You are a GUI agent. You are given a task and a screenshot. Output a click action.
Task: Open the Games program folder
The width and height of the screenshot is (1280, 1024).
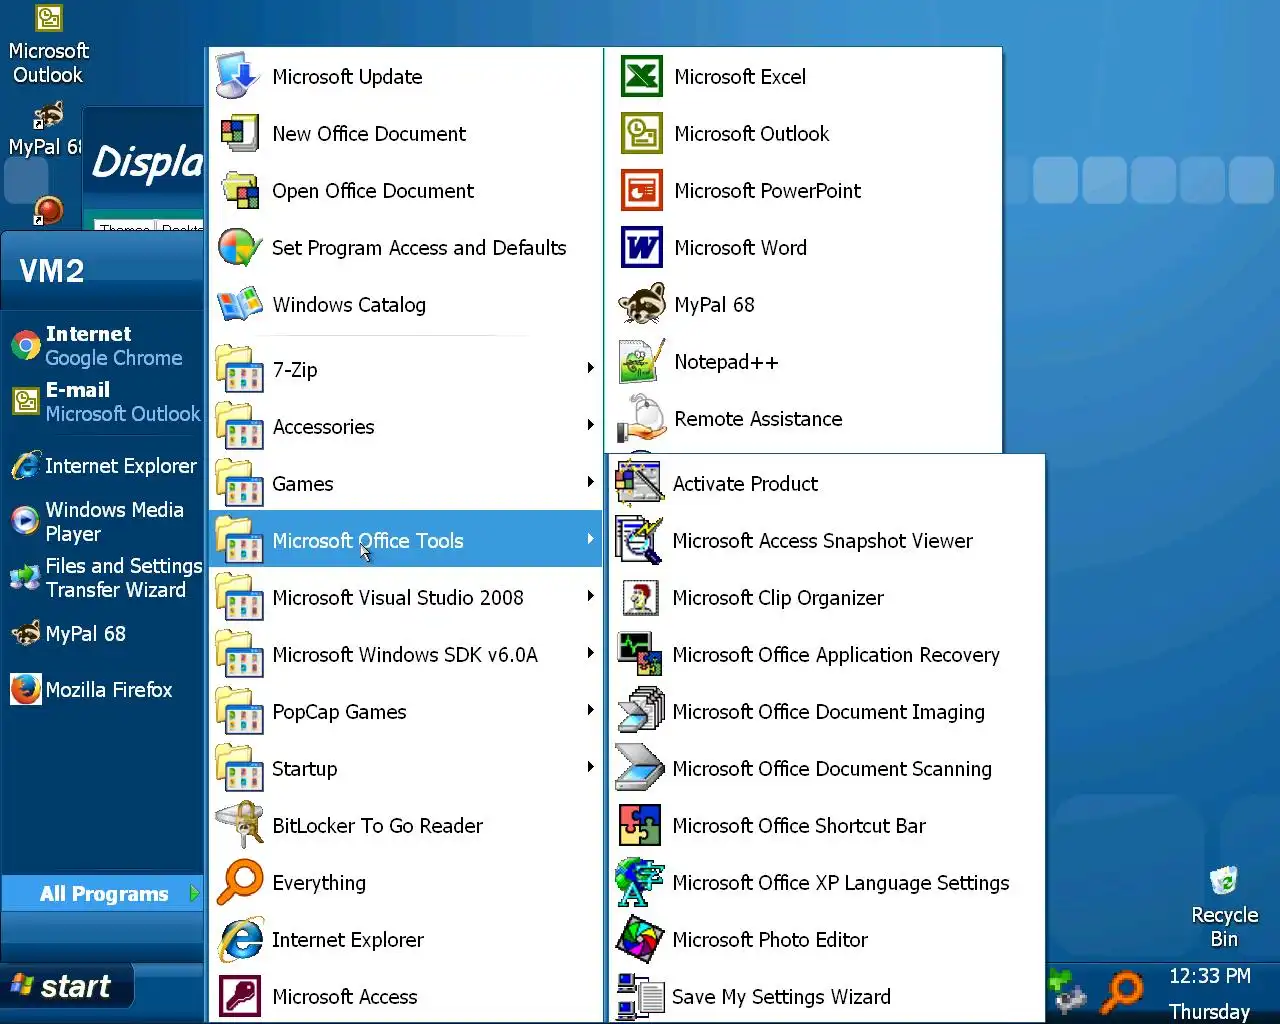[405, 484]
